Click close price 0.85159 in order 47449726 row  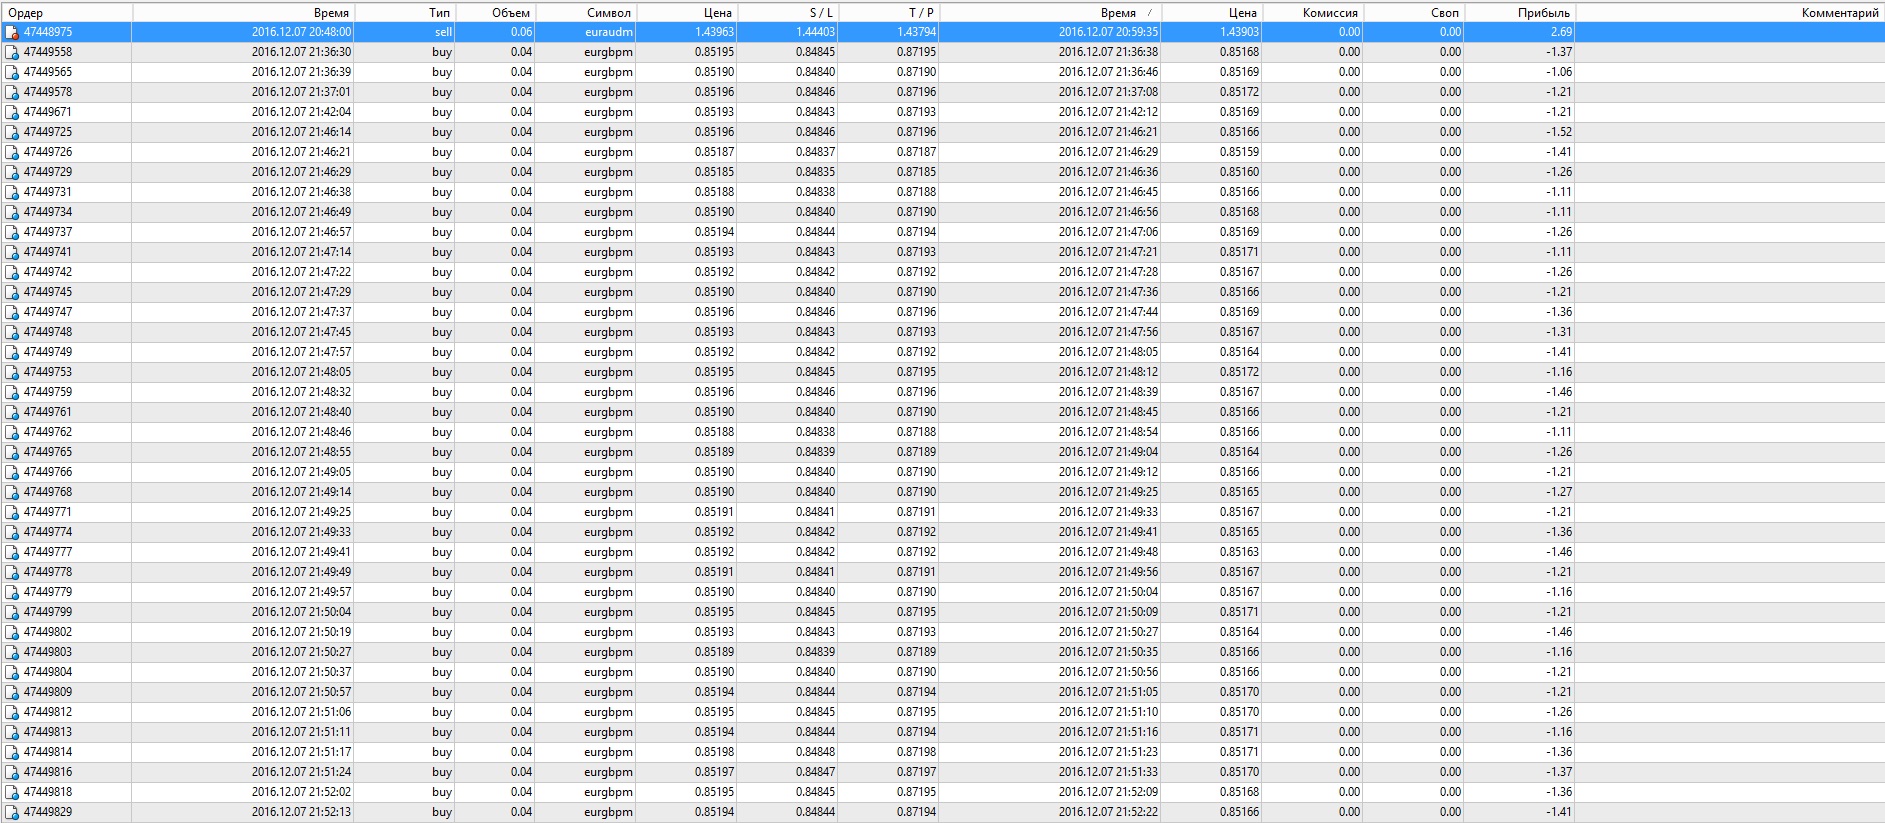tap(1239, 152)
